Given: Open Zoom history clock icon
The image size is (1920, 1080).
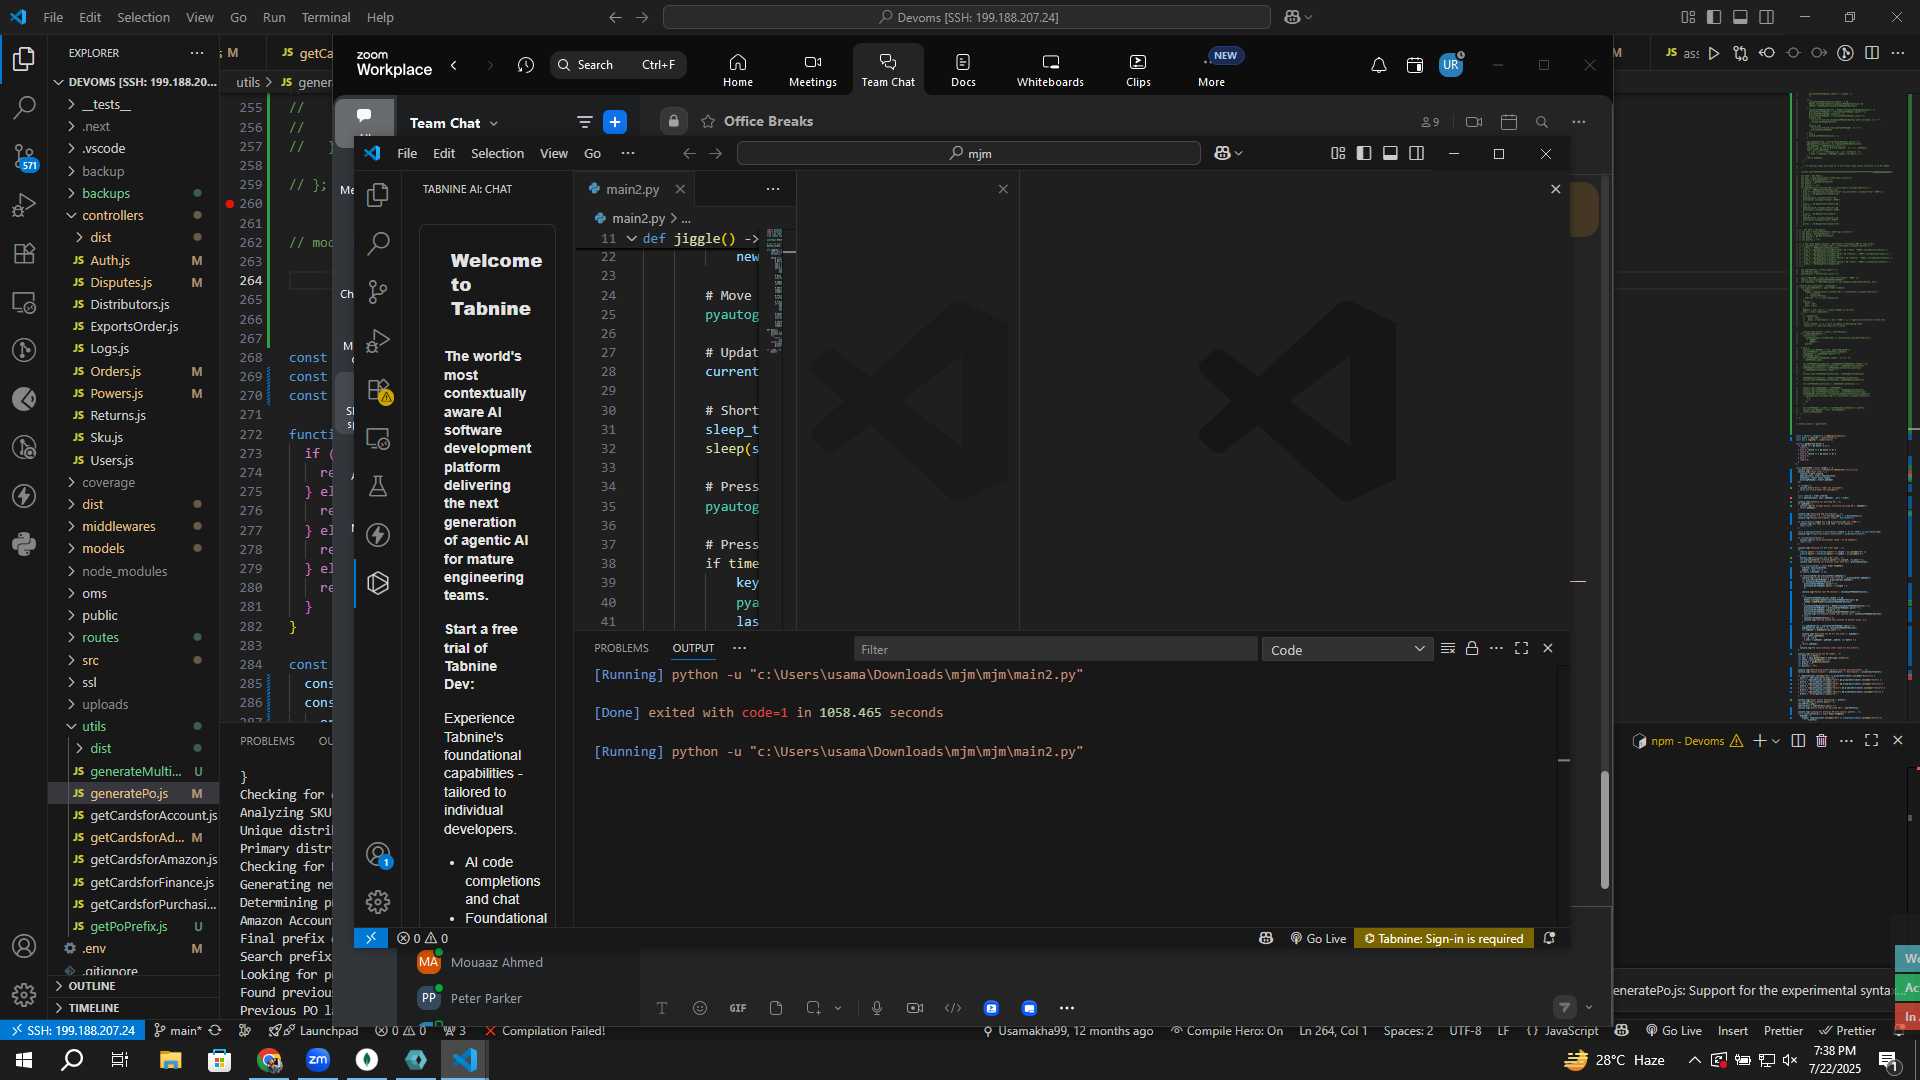Looking at the screenshot, I should 526,65.
